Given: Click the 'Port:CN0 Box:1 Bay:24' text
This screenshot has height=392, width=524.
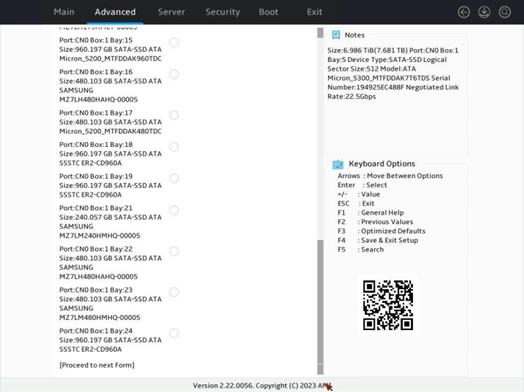Looking at the screenshot, I should (96, 331).
